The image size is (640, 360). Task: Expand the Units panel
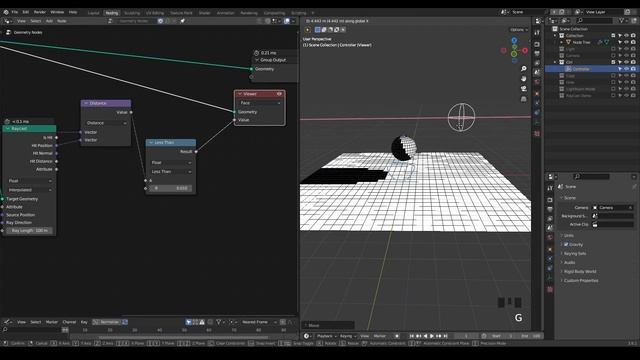click(x=569, y=236)
